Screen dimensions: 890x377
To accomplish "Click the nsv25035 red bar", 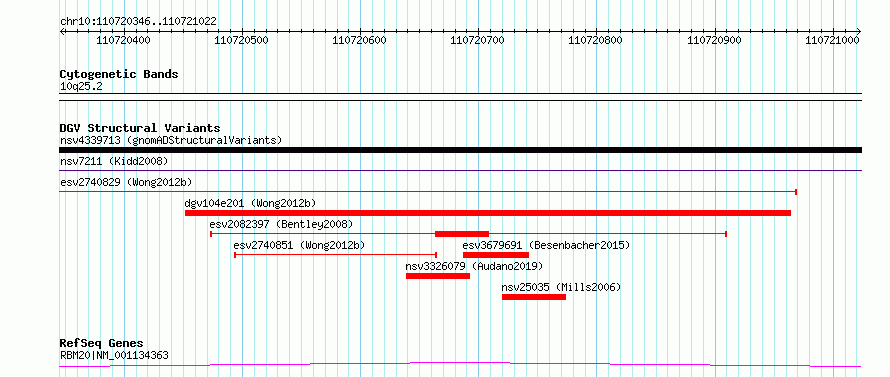I will click(534, 297).
